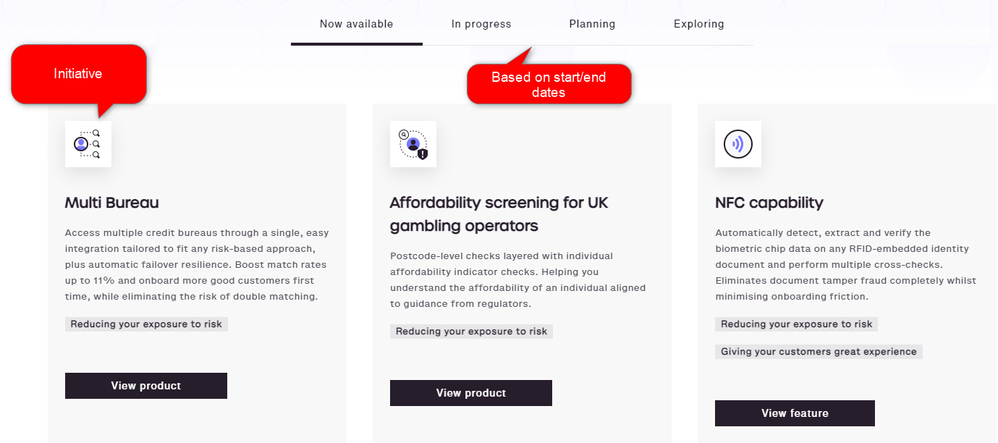The width and height of the screenshot is (998, 443).
Task: Select Multi Bureau's Reducing your exposure to risk tag
Action: point(146,324)
